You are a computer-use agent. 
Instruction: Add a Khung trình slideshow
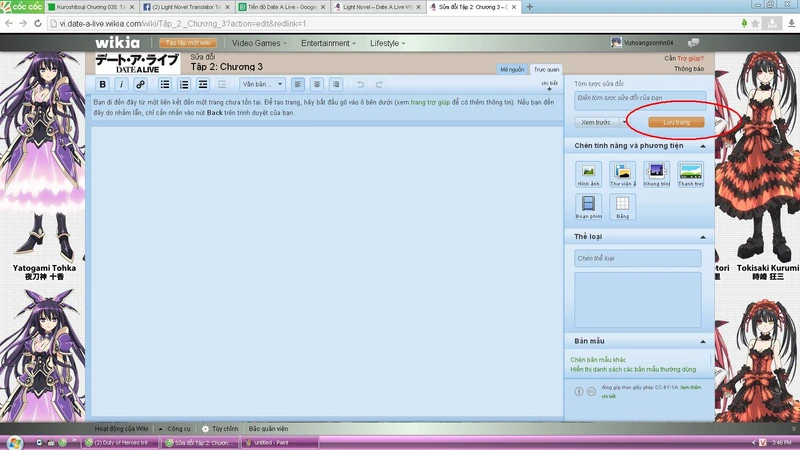click(x=656, y=172)
